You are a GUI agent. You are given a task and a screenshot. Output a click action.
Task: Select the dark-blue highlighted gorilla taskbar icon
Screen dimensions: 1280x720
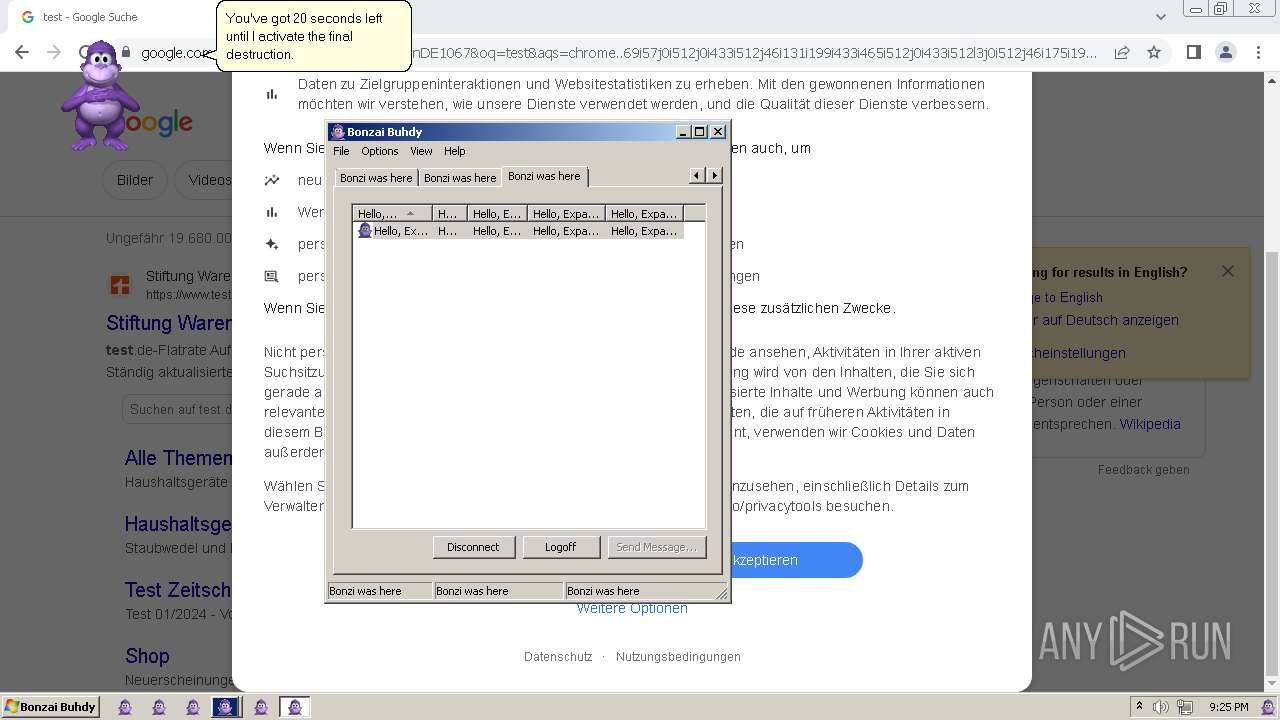tap(226, 707)
